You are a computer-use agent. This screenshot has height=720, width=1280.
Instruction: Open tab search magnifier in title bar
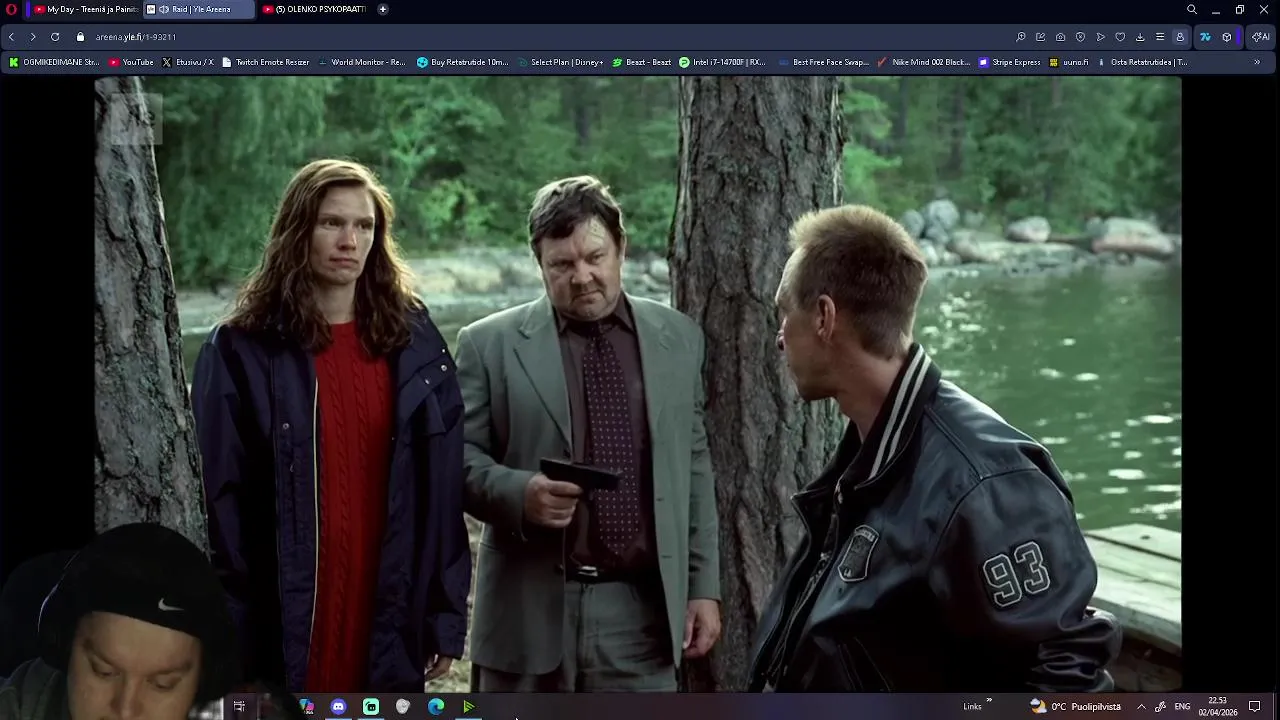click(1192, 9)
